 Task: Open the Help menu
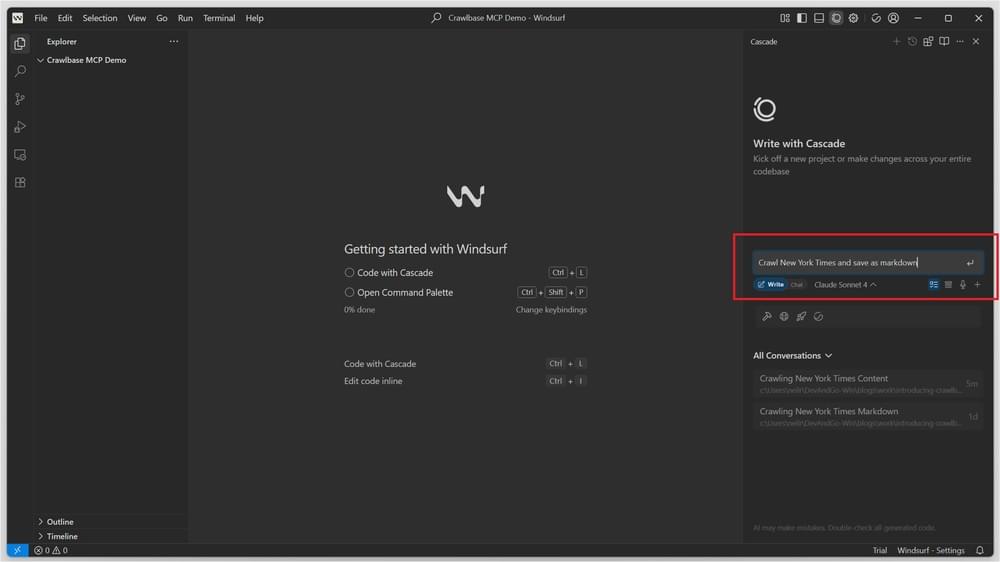[254, 18]
